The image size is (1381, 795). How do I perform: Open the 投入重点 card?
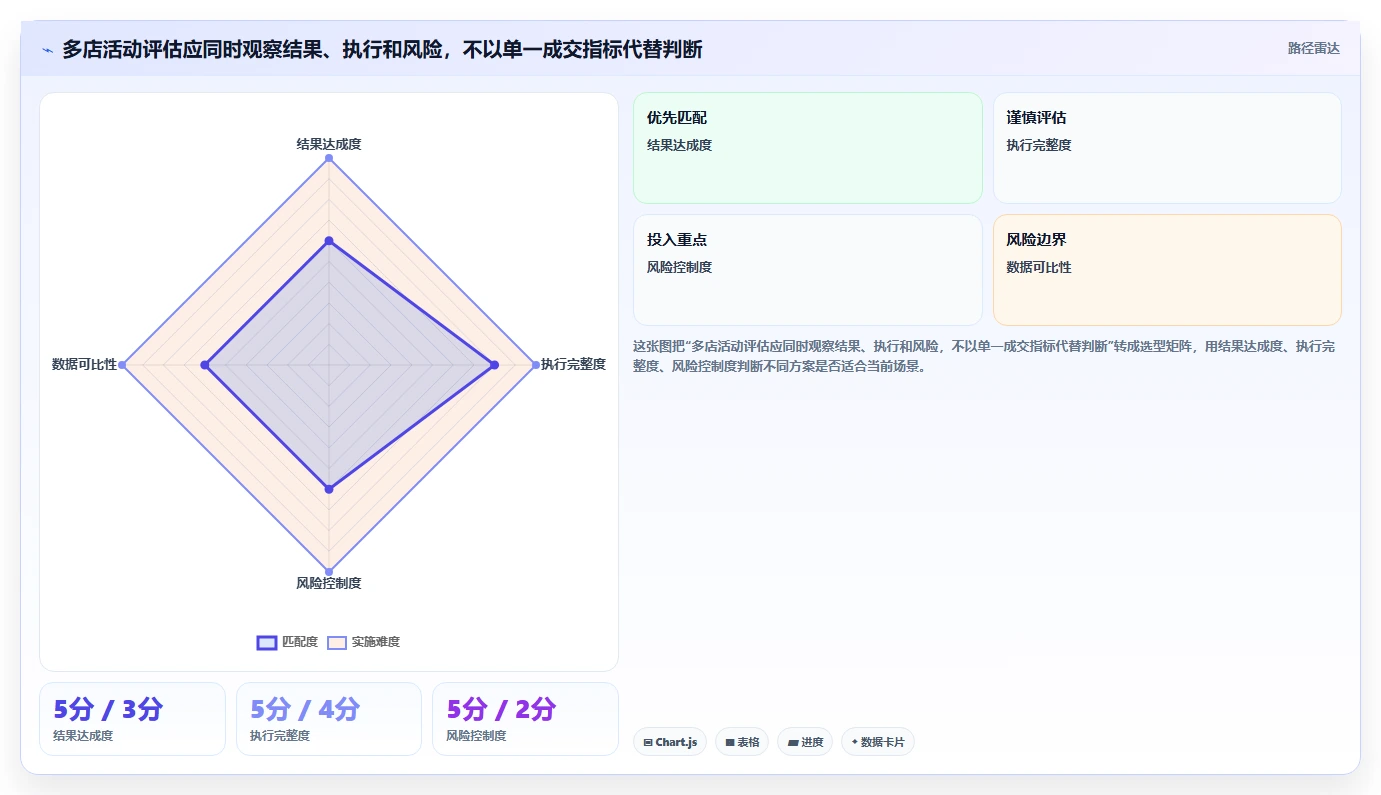click(808, 270)
